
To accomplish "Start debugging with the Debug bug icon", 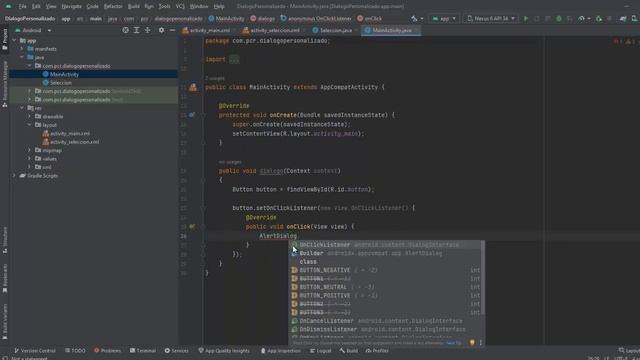I will pos(559,18).
